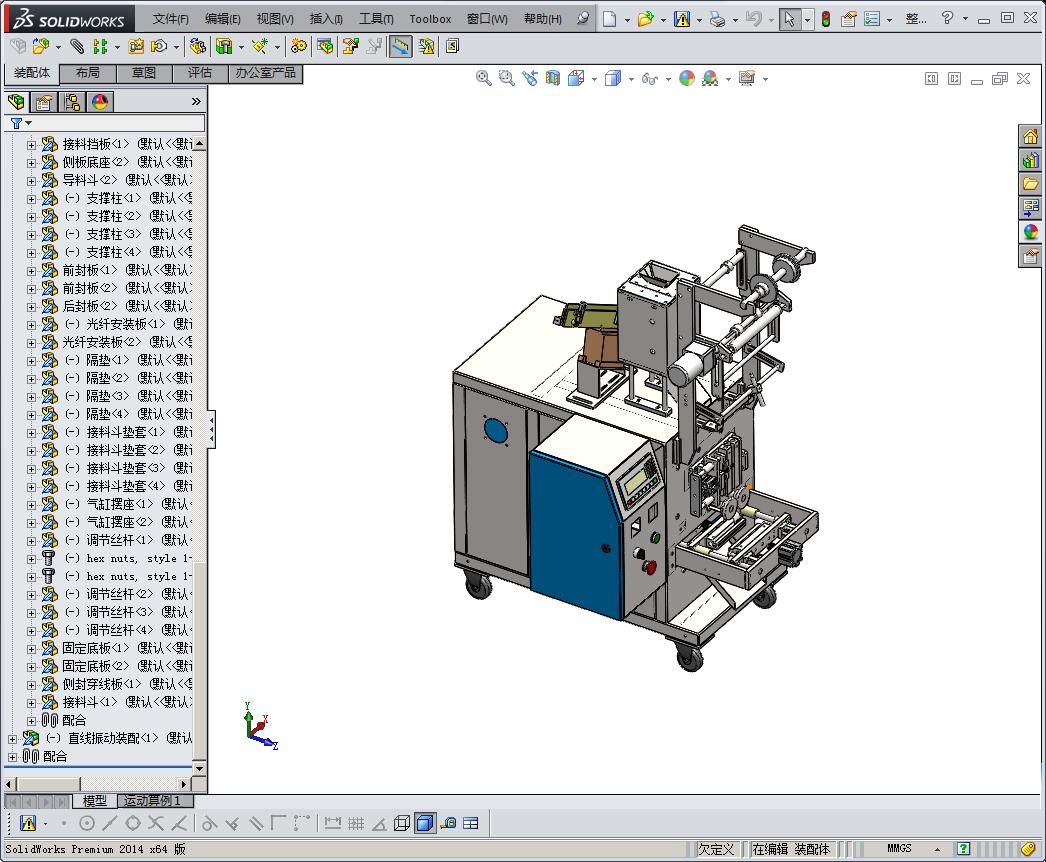Click the Measure tape icon in bottom toolbar
This screenshot has width=1046, height=862.
[x=448, y=823]
